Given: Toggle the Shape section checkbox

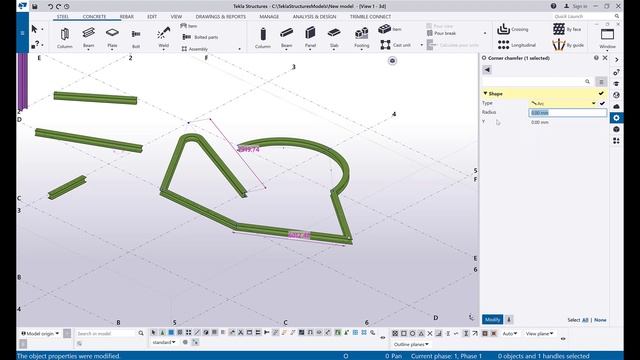Looking at the screenshot, I should [x=601, y=93].
